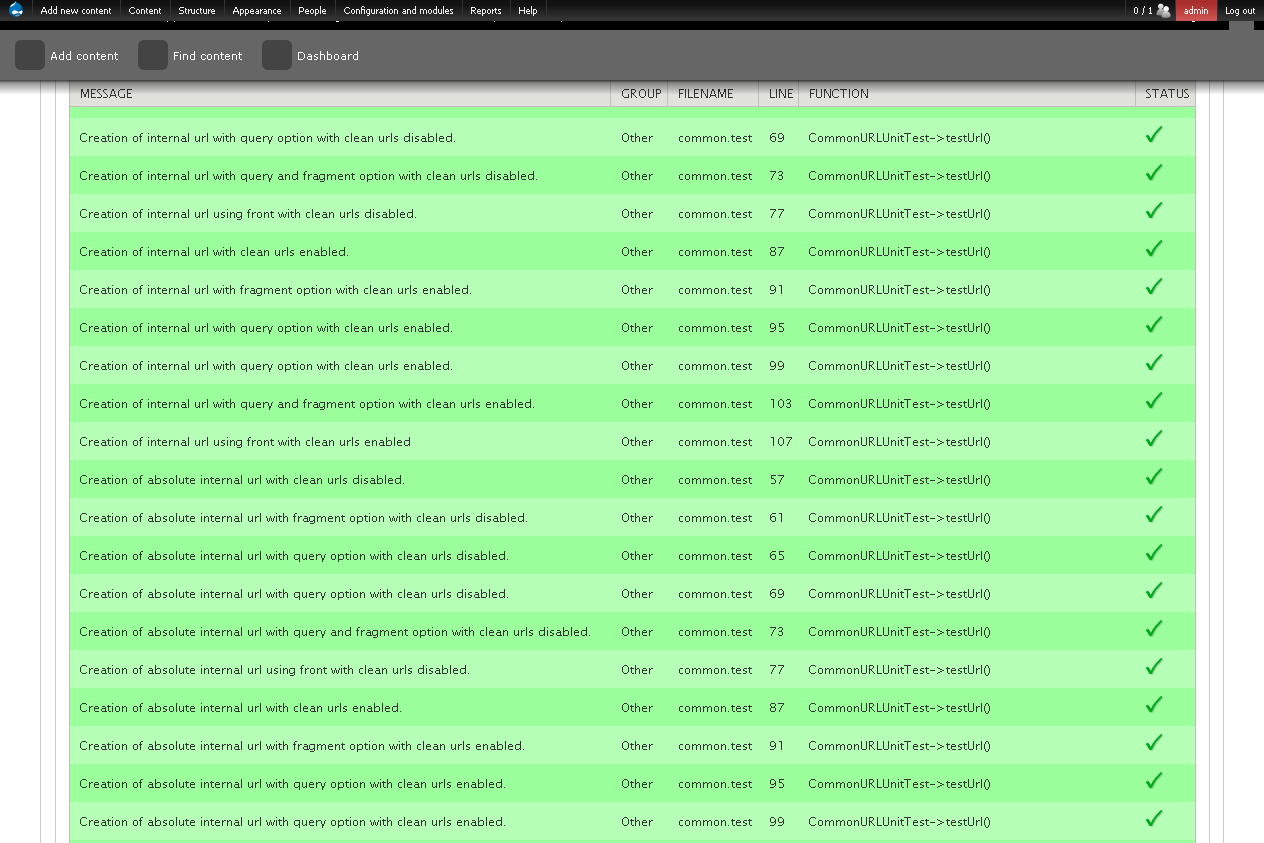The image size is (1264, 843).
Task: Click checkmark on line 103 row
Action: tap(1154, 400)
